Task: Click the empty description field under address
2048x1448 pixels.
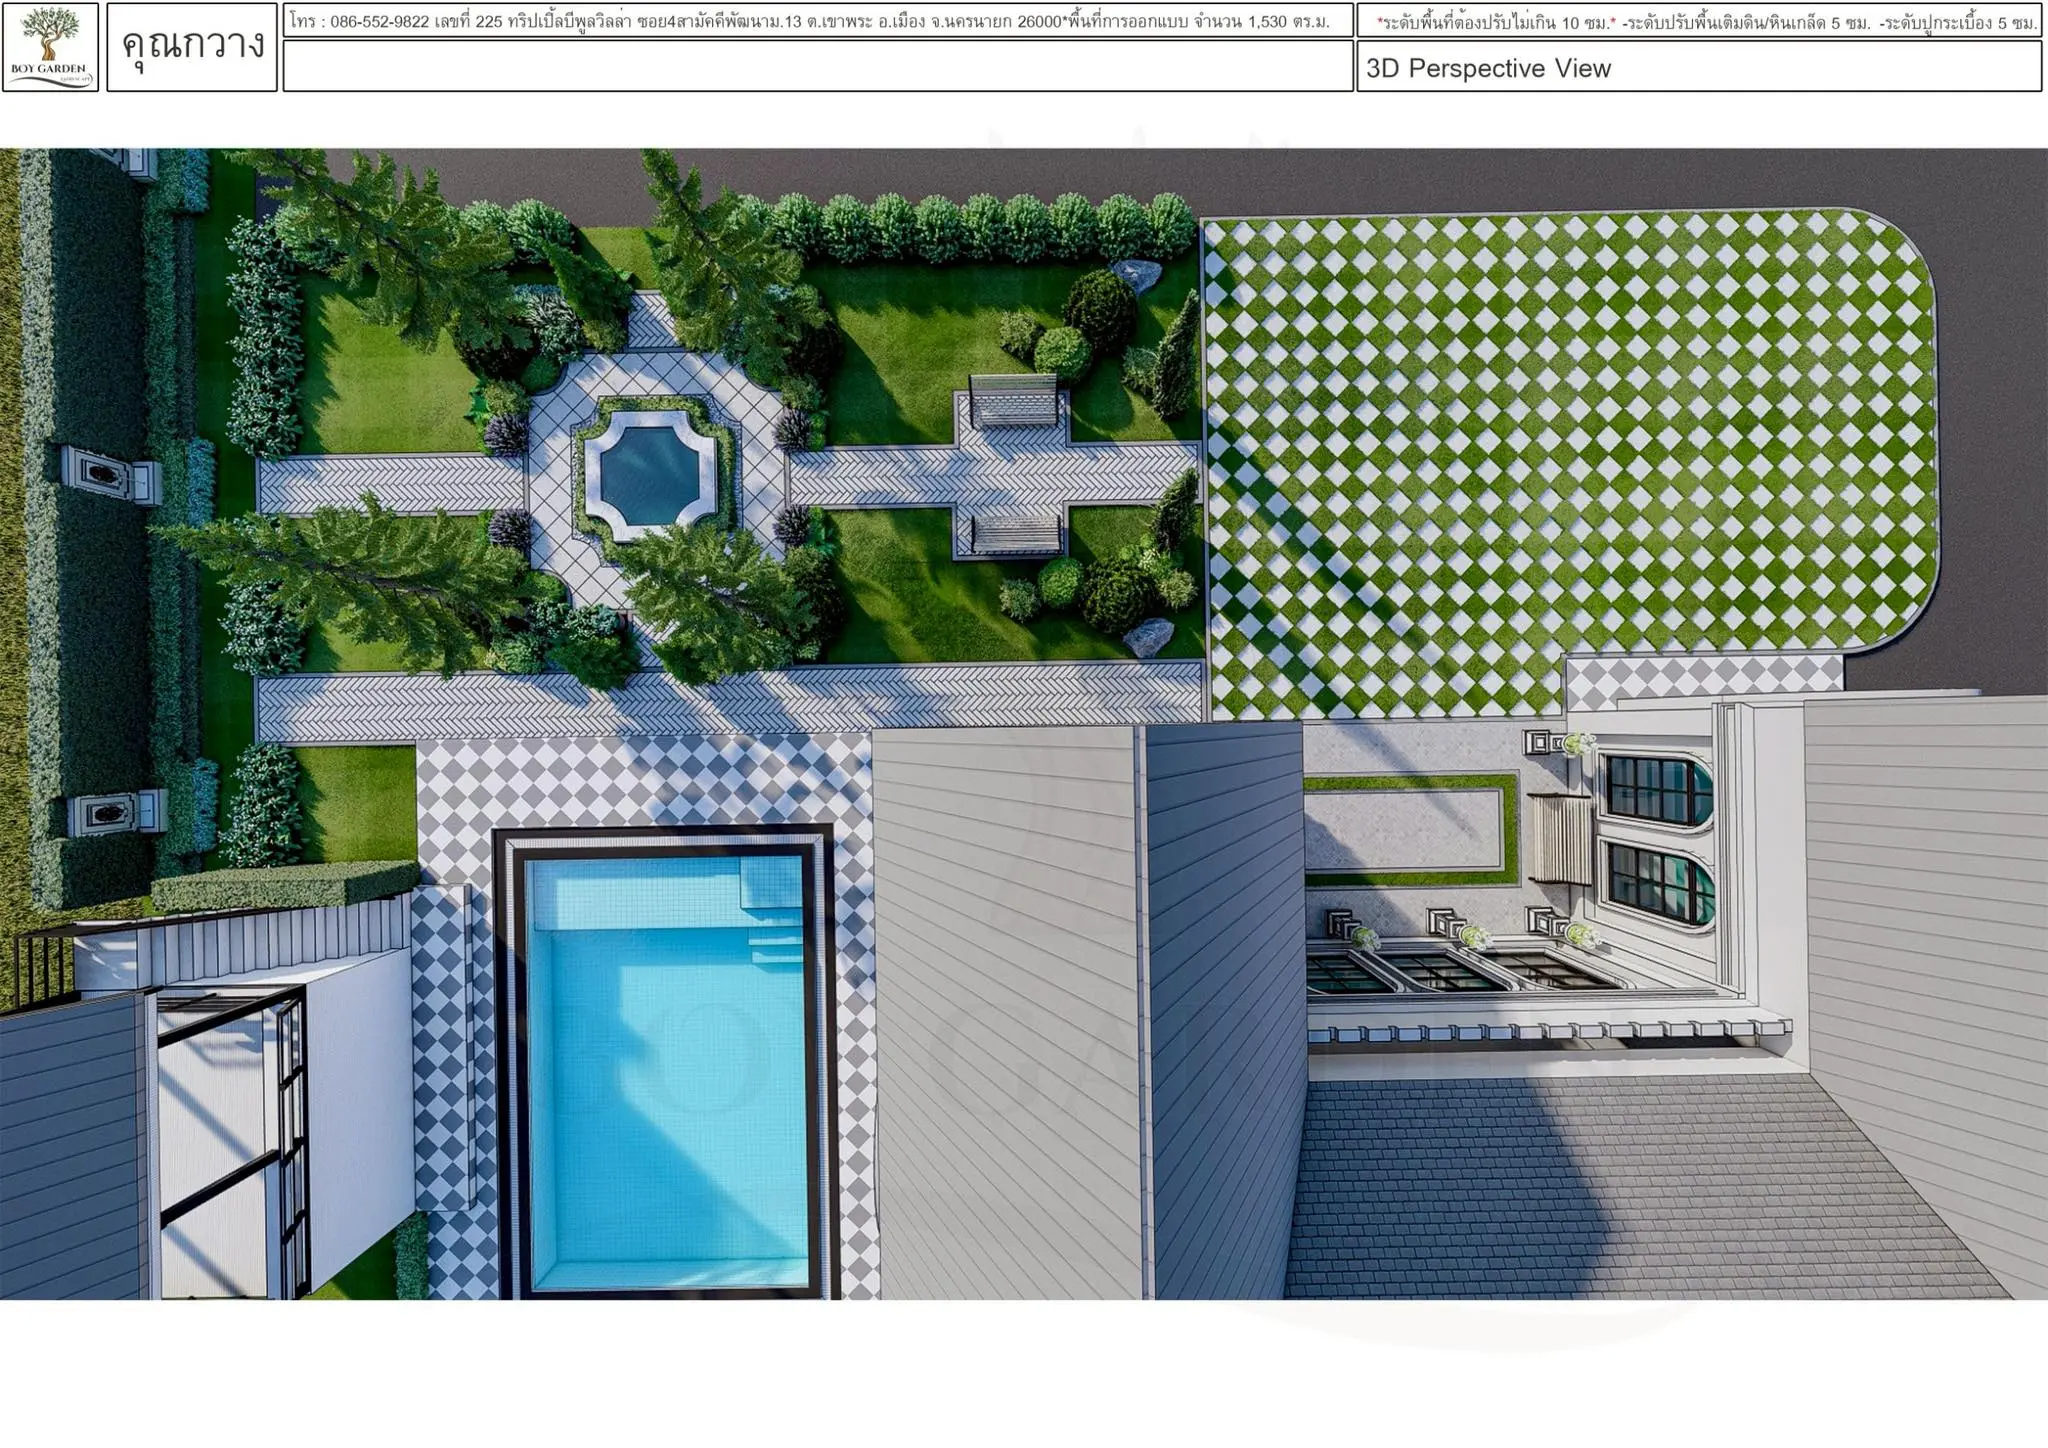Action: point(817,67)
